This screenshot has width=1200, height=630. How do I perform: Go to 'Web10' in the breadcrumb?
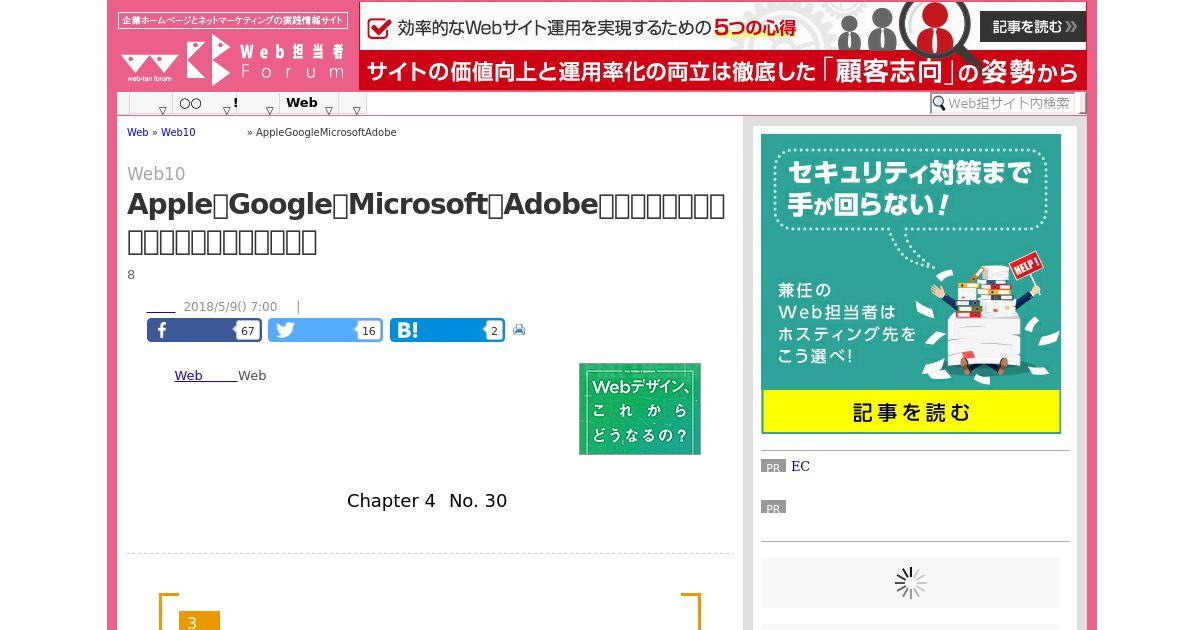[178, 132]
